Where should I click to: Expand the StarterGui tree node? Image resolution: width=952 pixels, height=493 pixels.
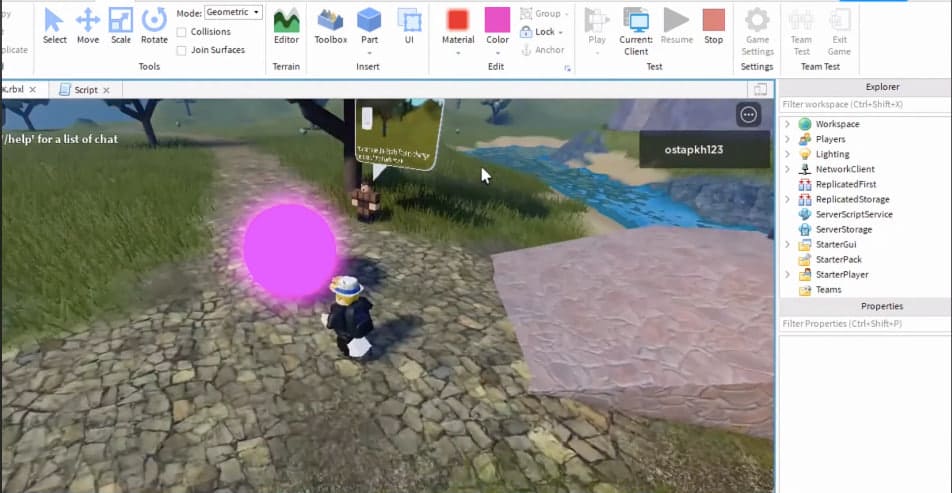point(787,245)
